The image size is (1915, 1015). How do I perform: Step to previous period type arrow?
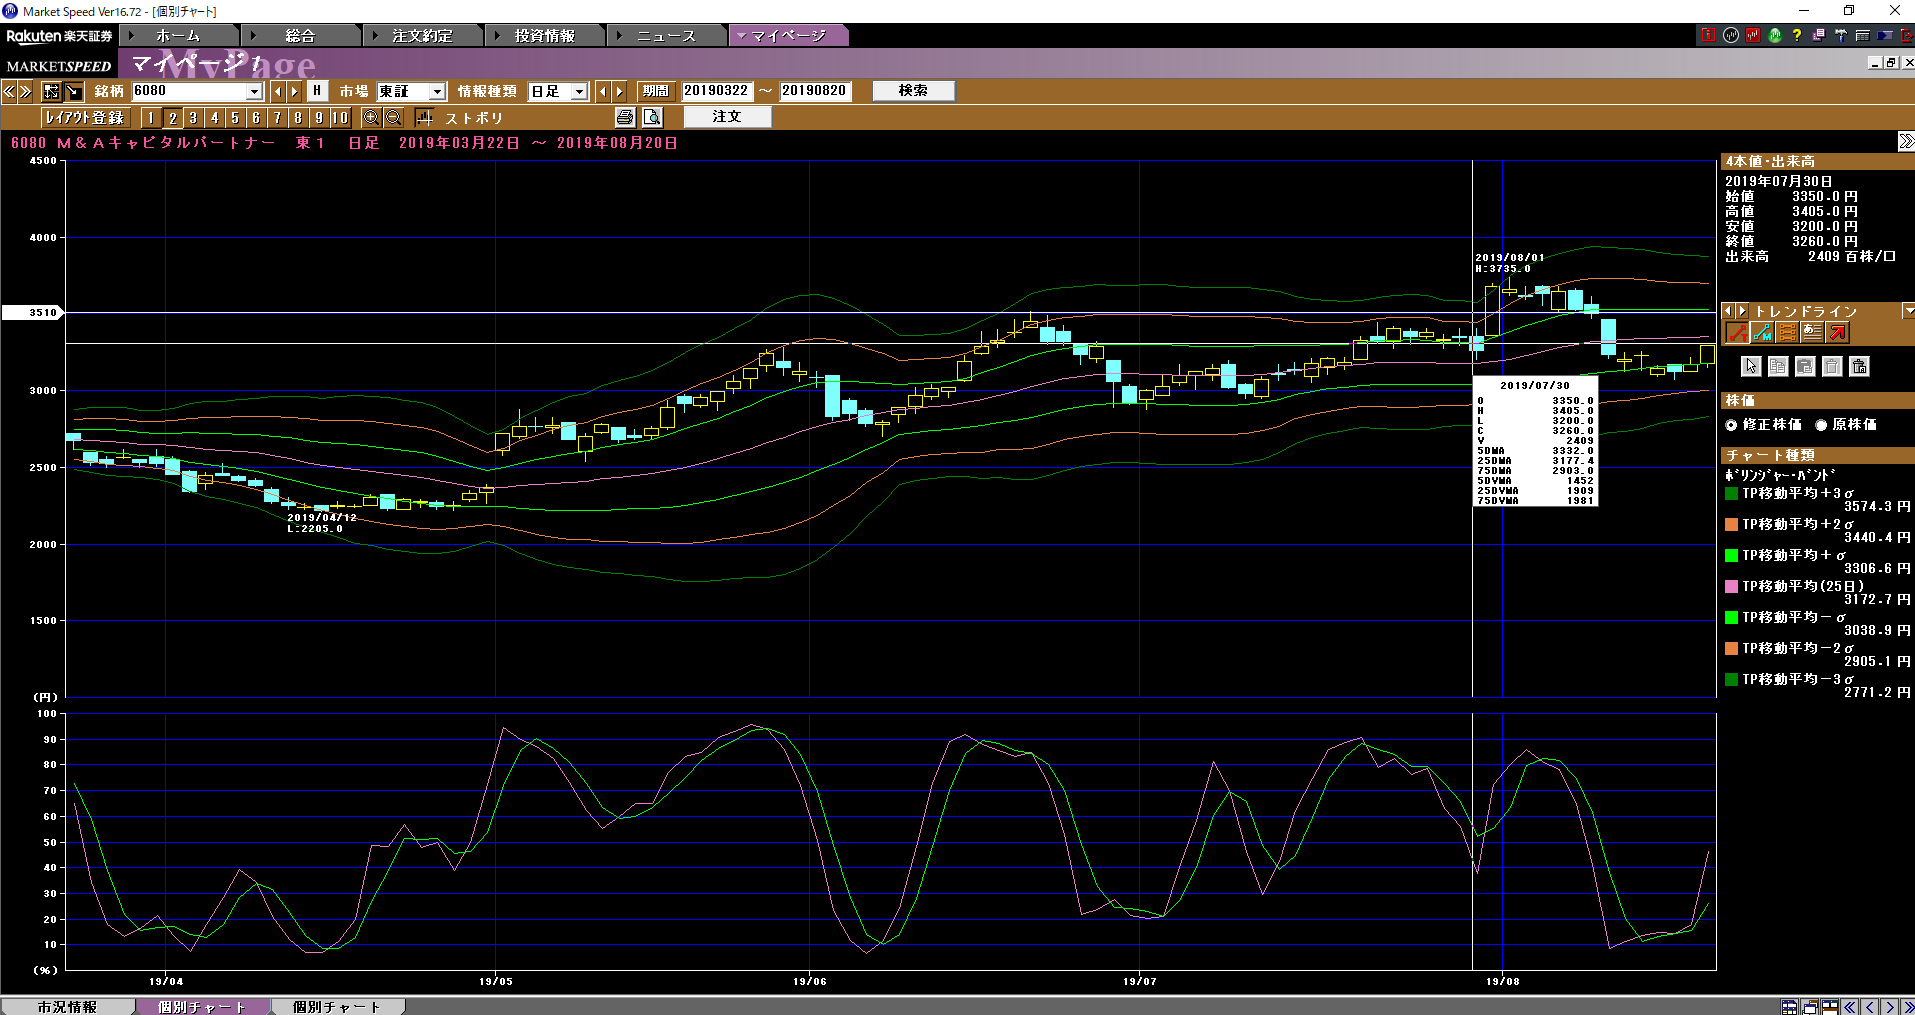coord(602,91)
